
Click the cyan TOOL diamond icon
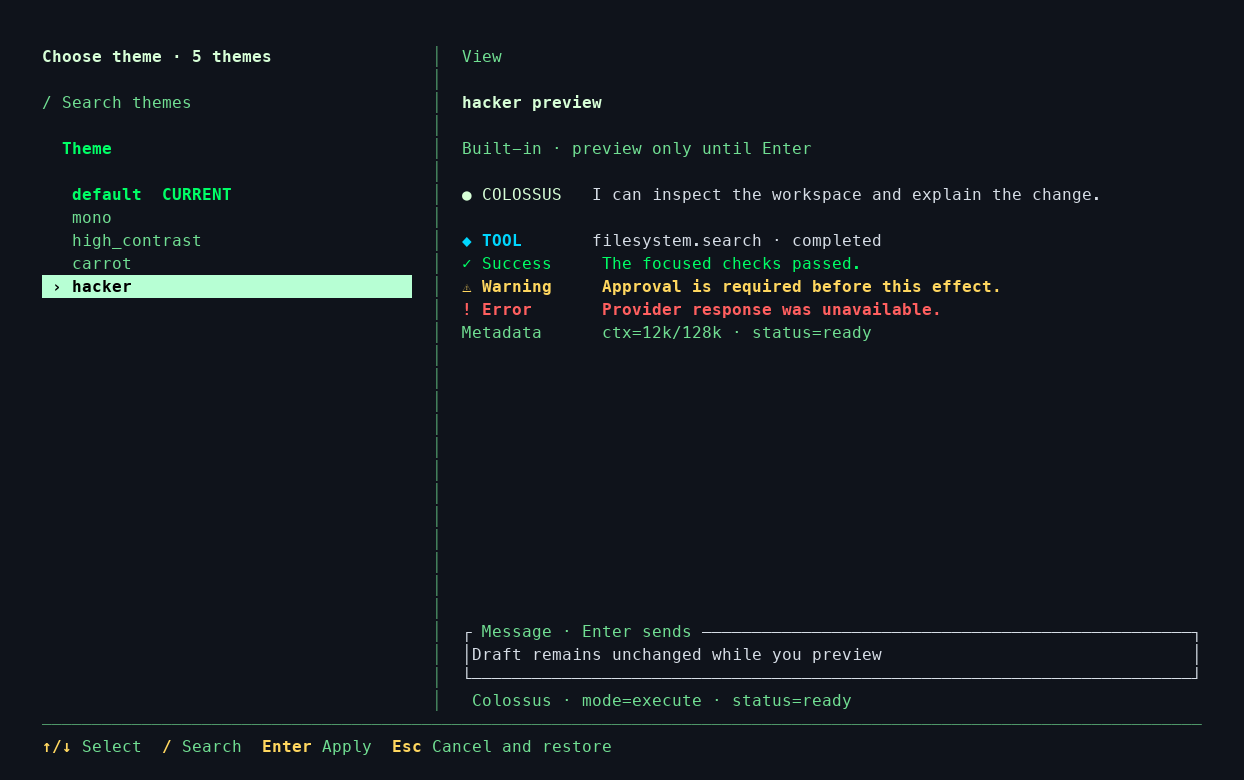pos(467,241)
